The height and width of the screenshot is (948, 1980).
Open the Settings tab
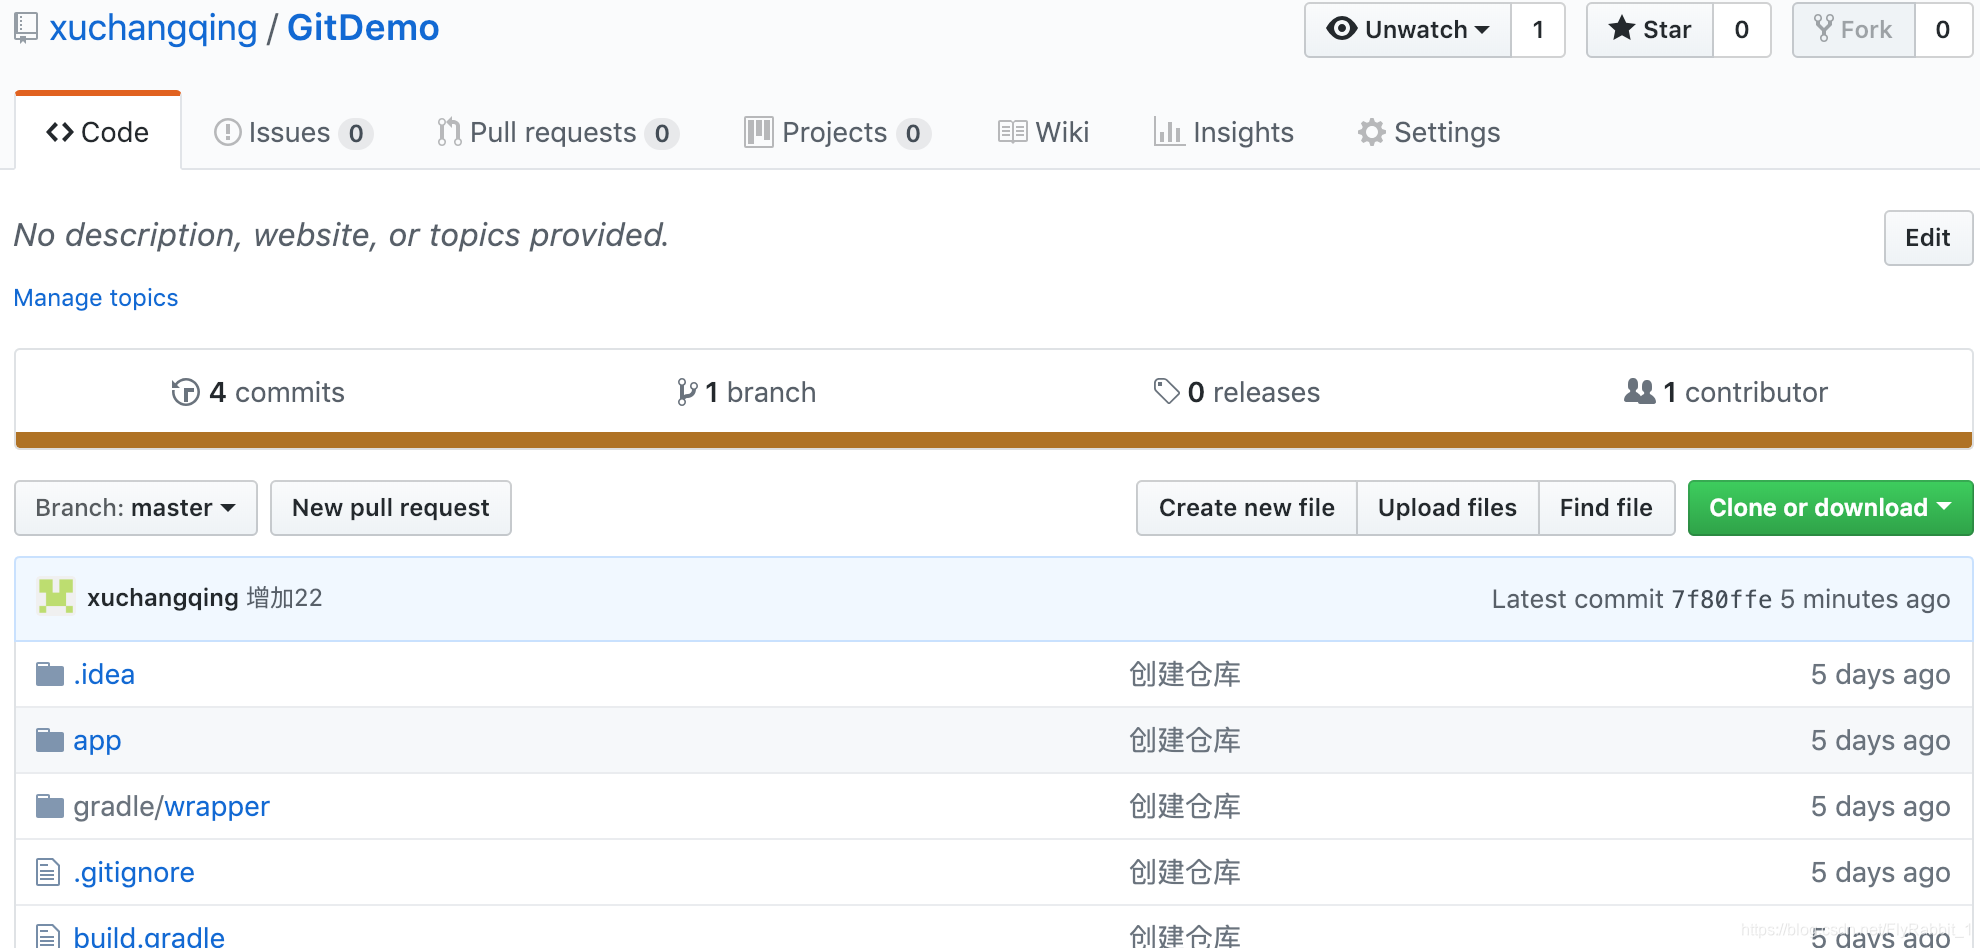(1429, 132)
